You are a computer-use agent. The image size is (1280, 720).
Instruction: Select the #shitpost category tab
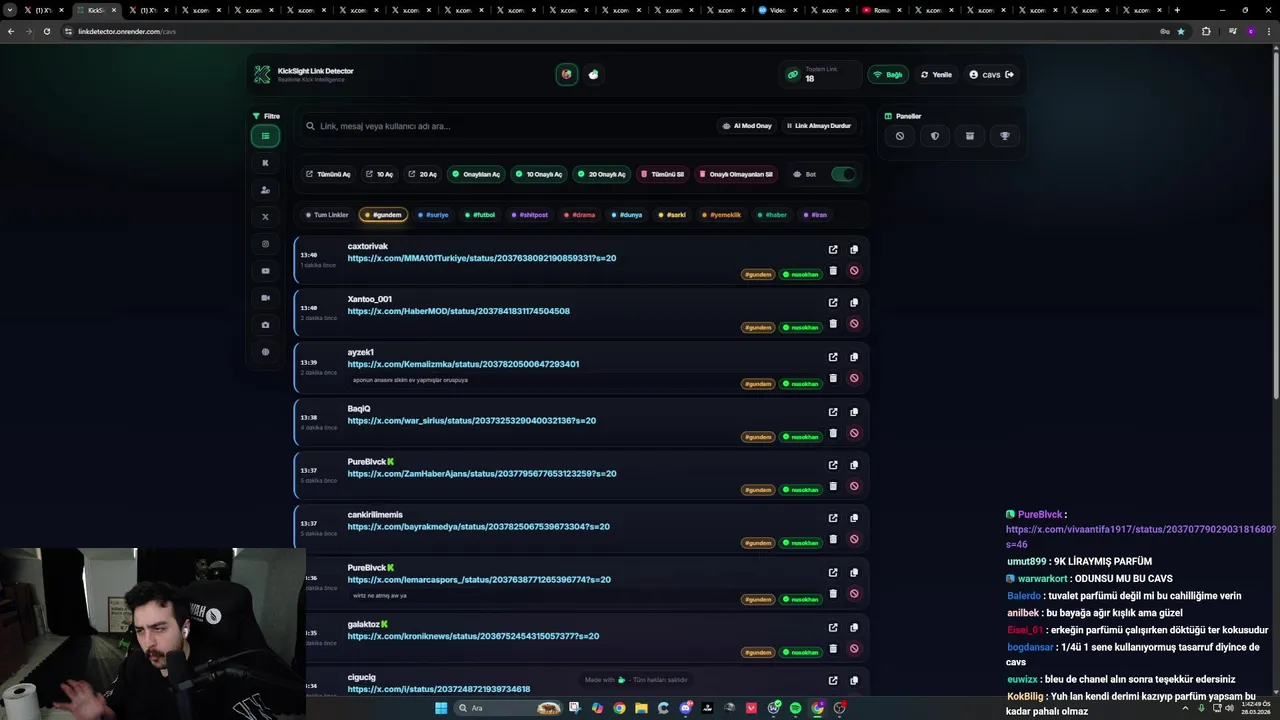tap(530, 215)
